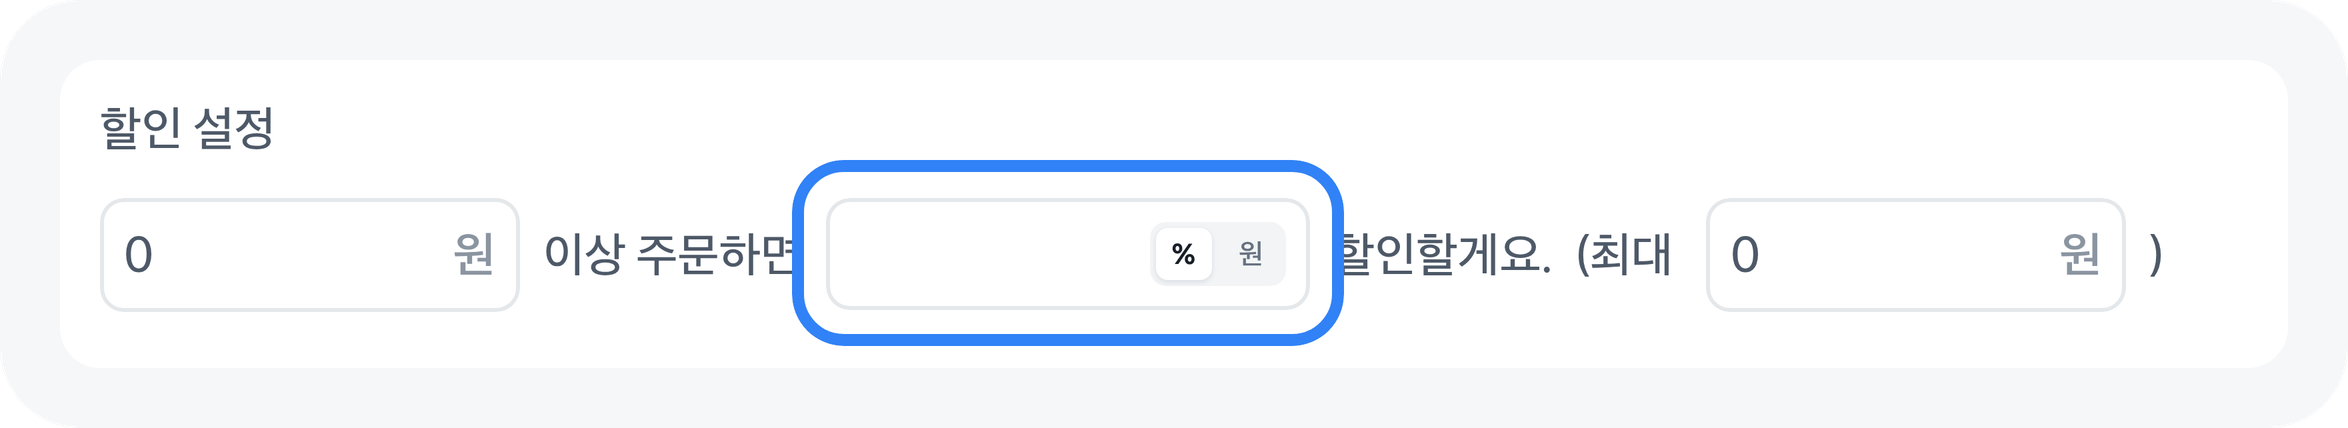Click the %/원 segmented unit switcher
2348x428 pixels.
click(x=1217, y=254)
